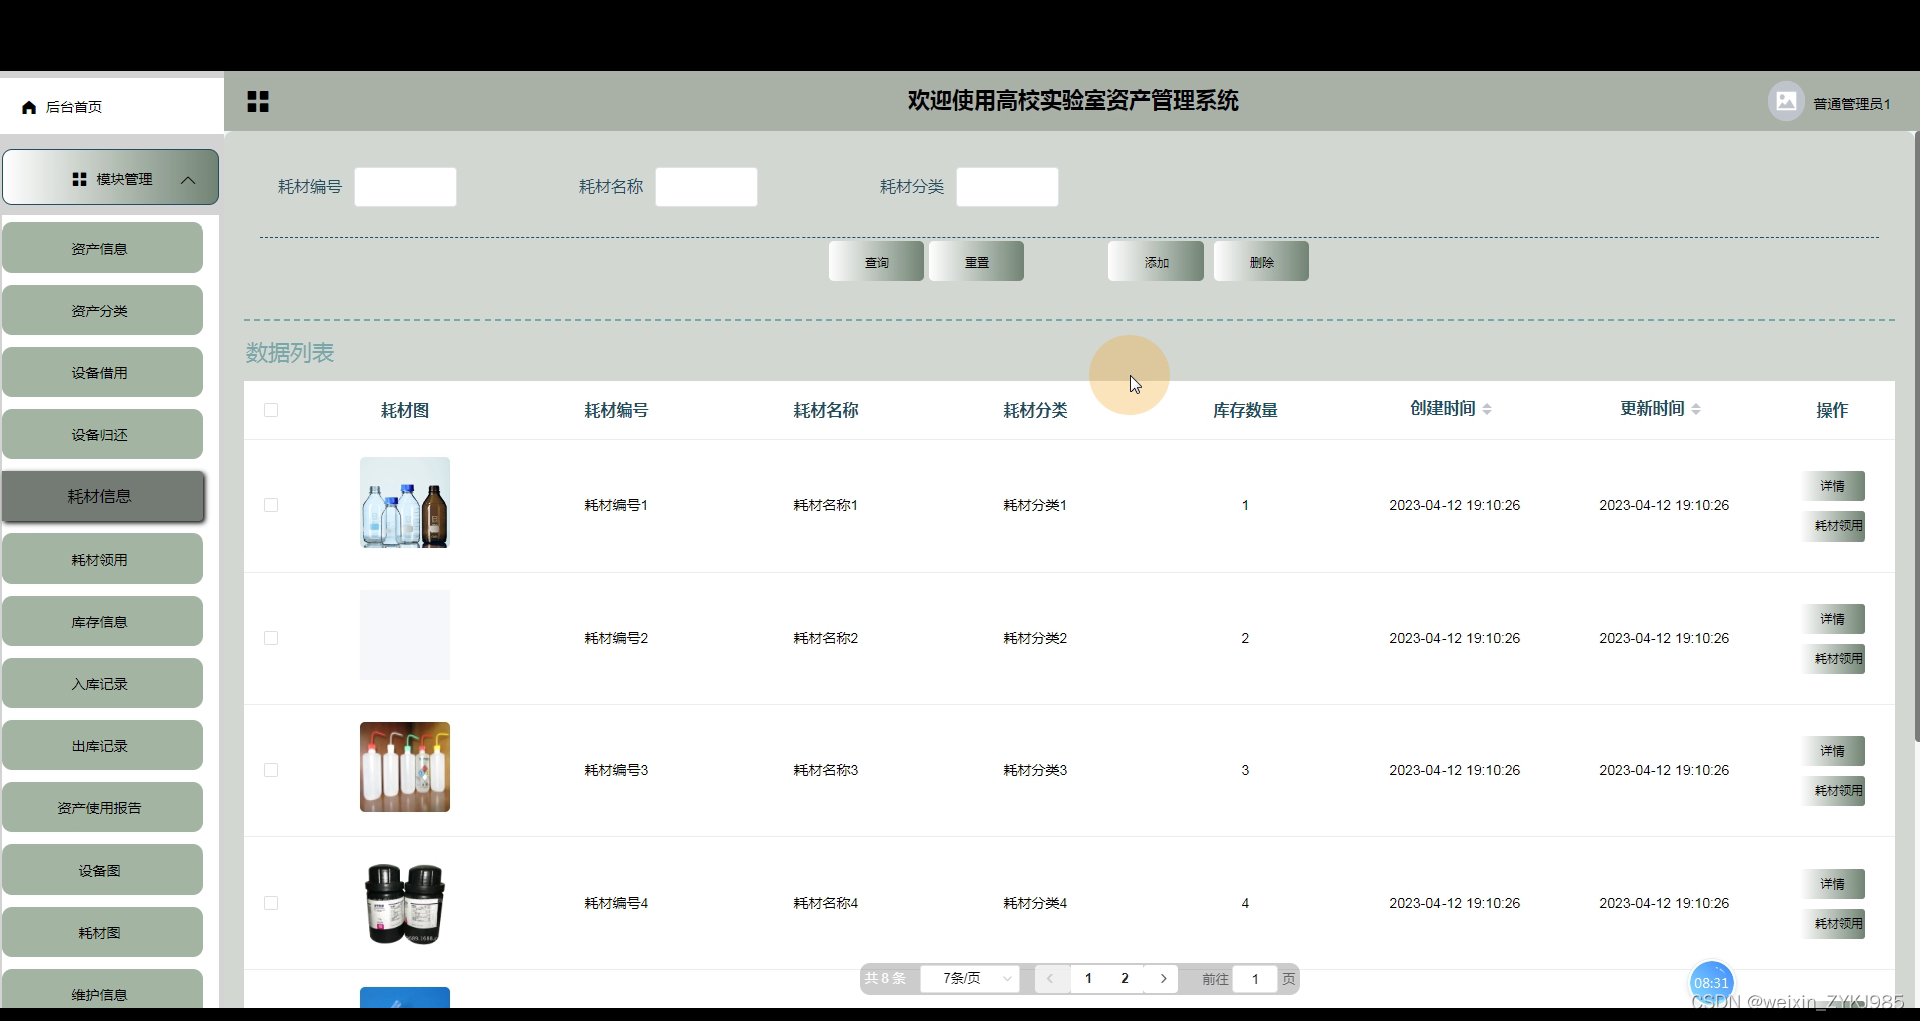Sort by 更新时间 arrows

point(1696,409)
